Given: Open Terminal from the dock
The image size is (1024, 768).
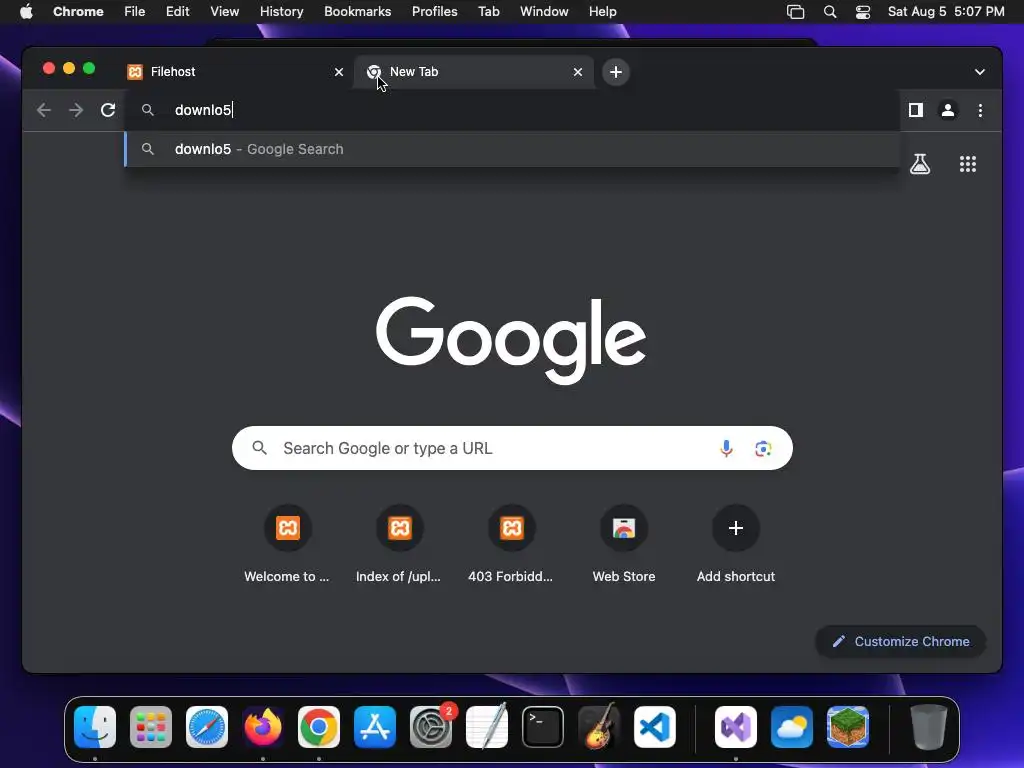Looking at the screenshot, I should 543,727.
